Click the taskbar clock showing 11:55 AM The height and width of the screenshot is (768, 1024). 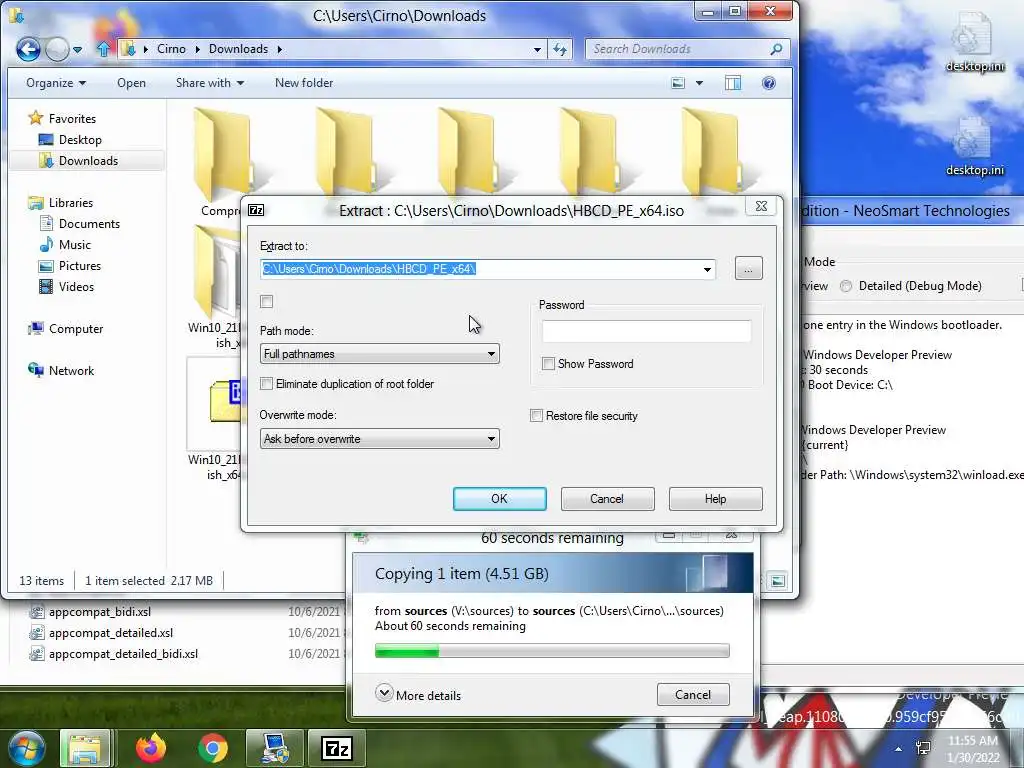click(x=973, y=749)
